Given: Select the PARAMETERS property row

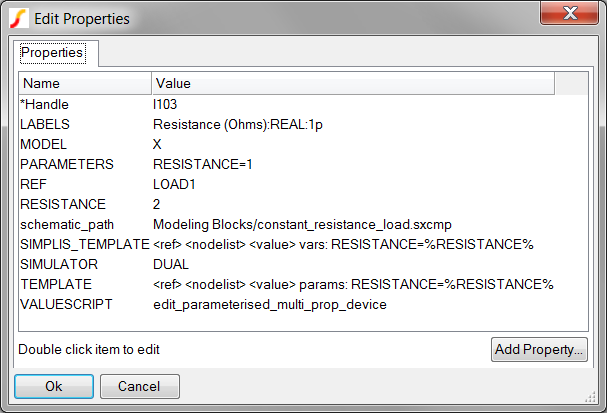Looking at the screenshot, I should tap(303, 165).
